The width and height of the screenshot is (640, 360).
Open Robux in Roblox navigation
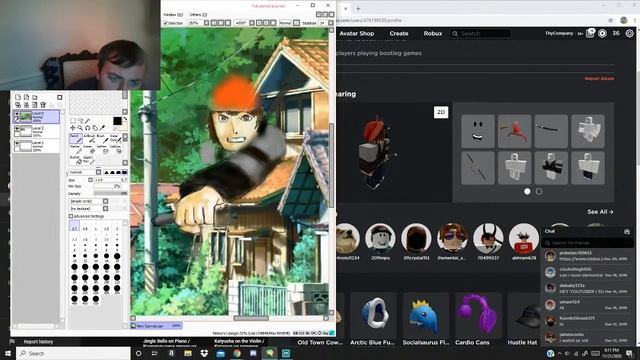pyautogui.click(x=433, y=33)
